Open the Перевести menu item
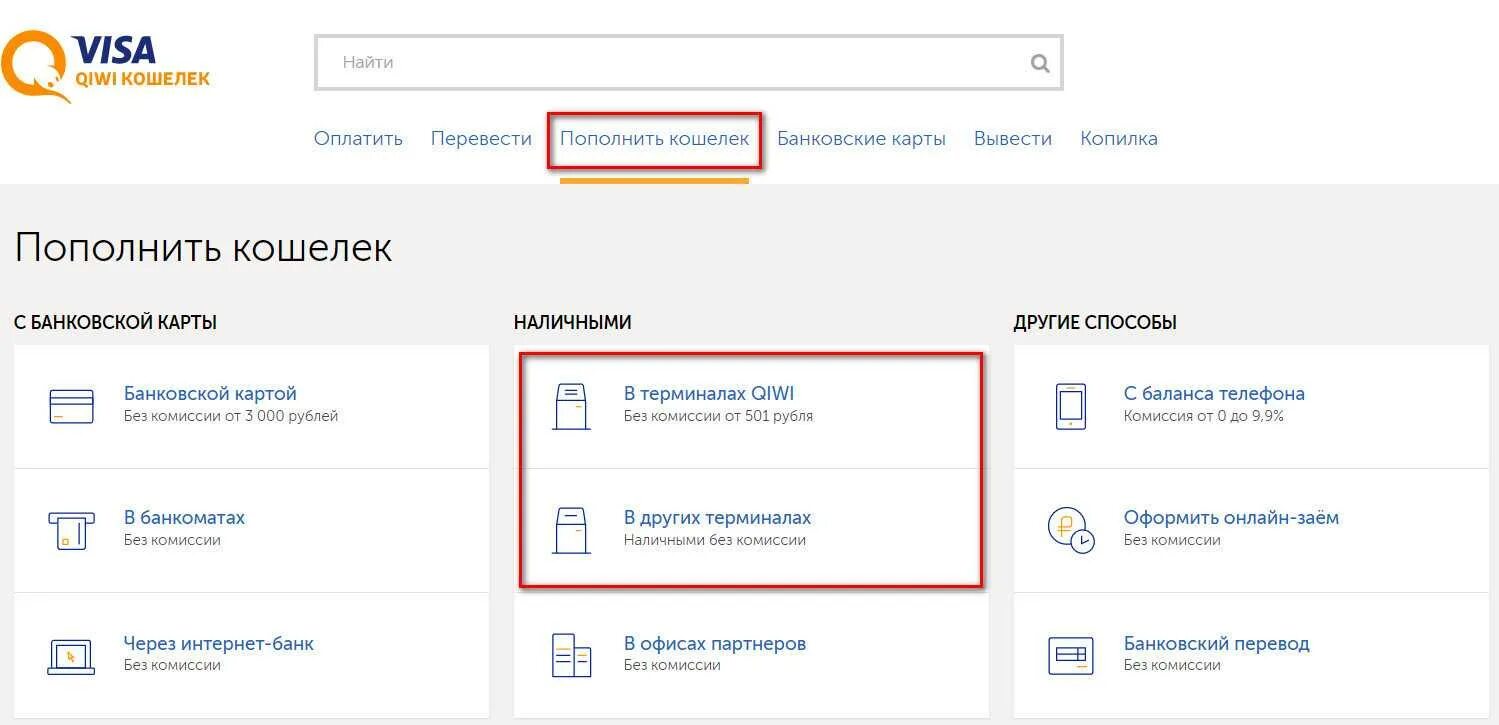 click(481, 139)
